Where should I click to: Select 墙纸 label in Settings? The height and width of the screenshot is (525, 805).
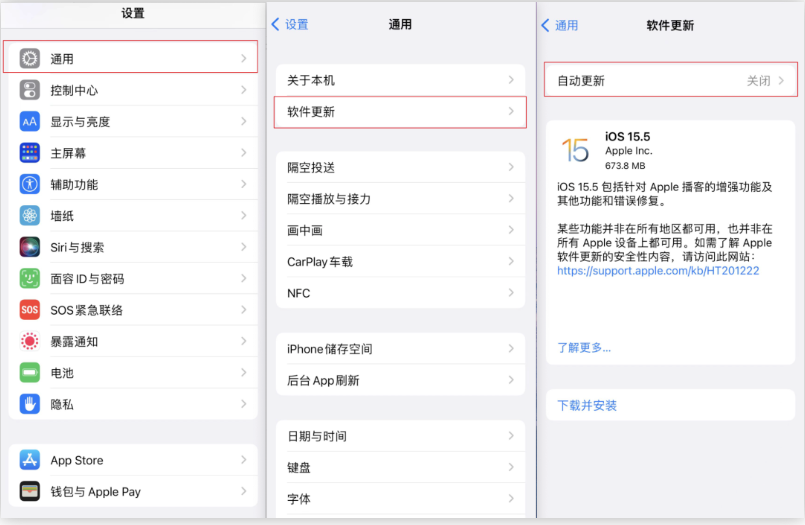tap(62, 216)
